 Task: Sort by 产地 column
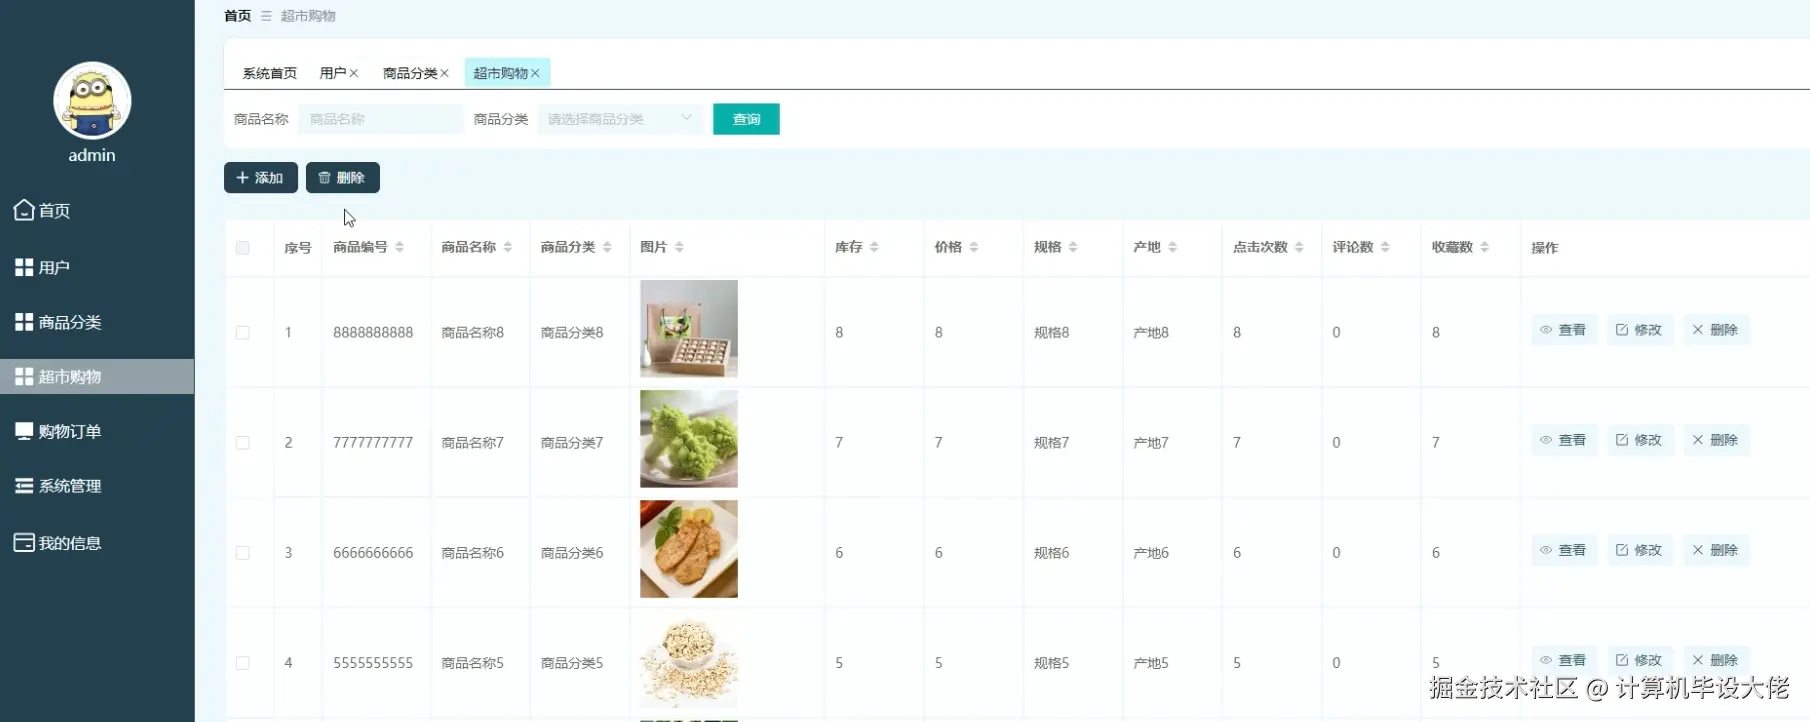[1173, 247]
